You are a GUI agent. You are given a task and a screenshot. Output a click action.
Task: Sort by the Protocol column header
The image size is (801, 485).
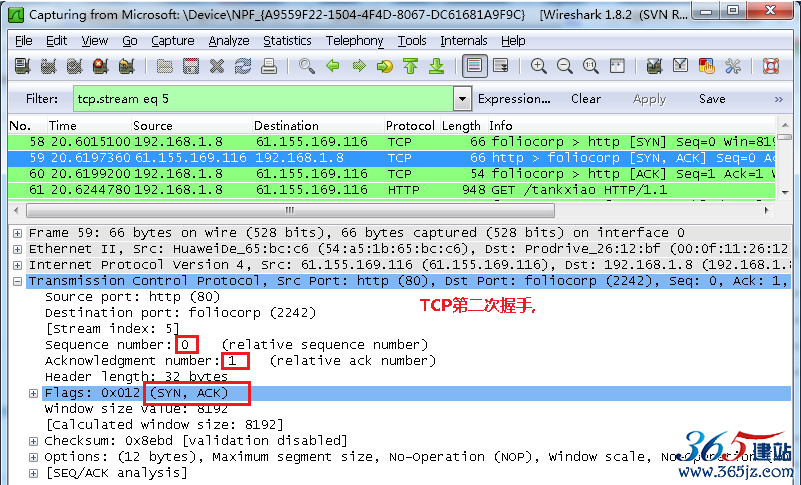[x=411, y=126]
